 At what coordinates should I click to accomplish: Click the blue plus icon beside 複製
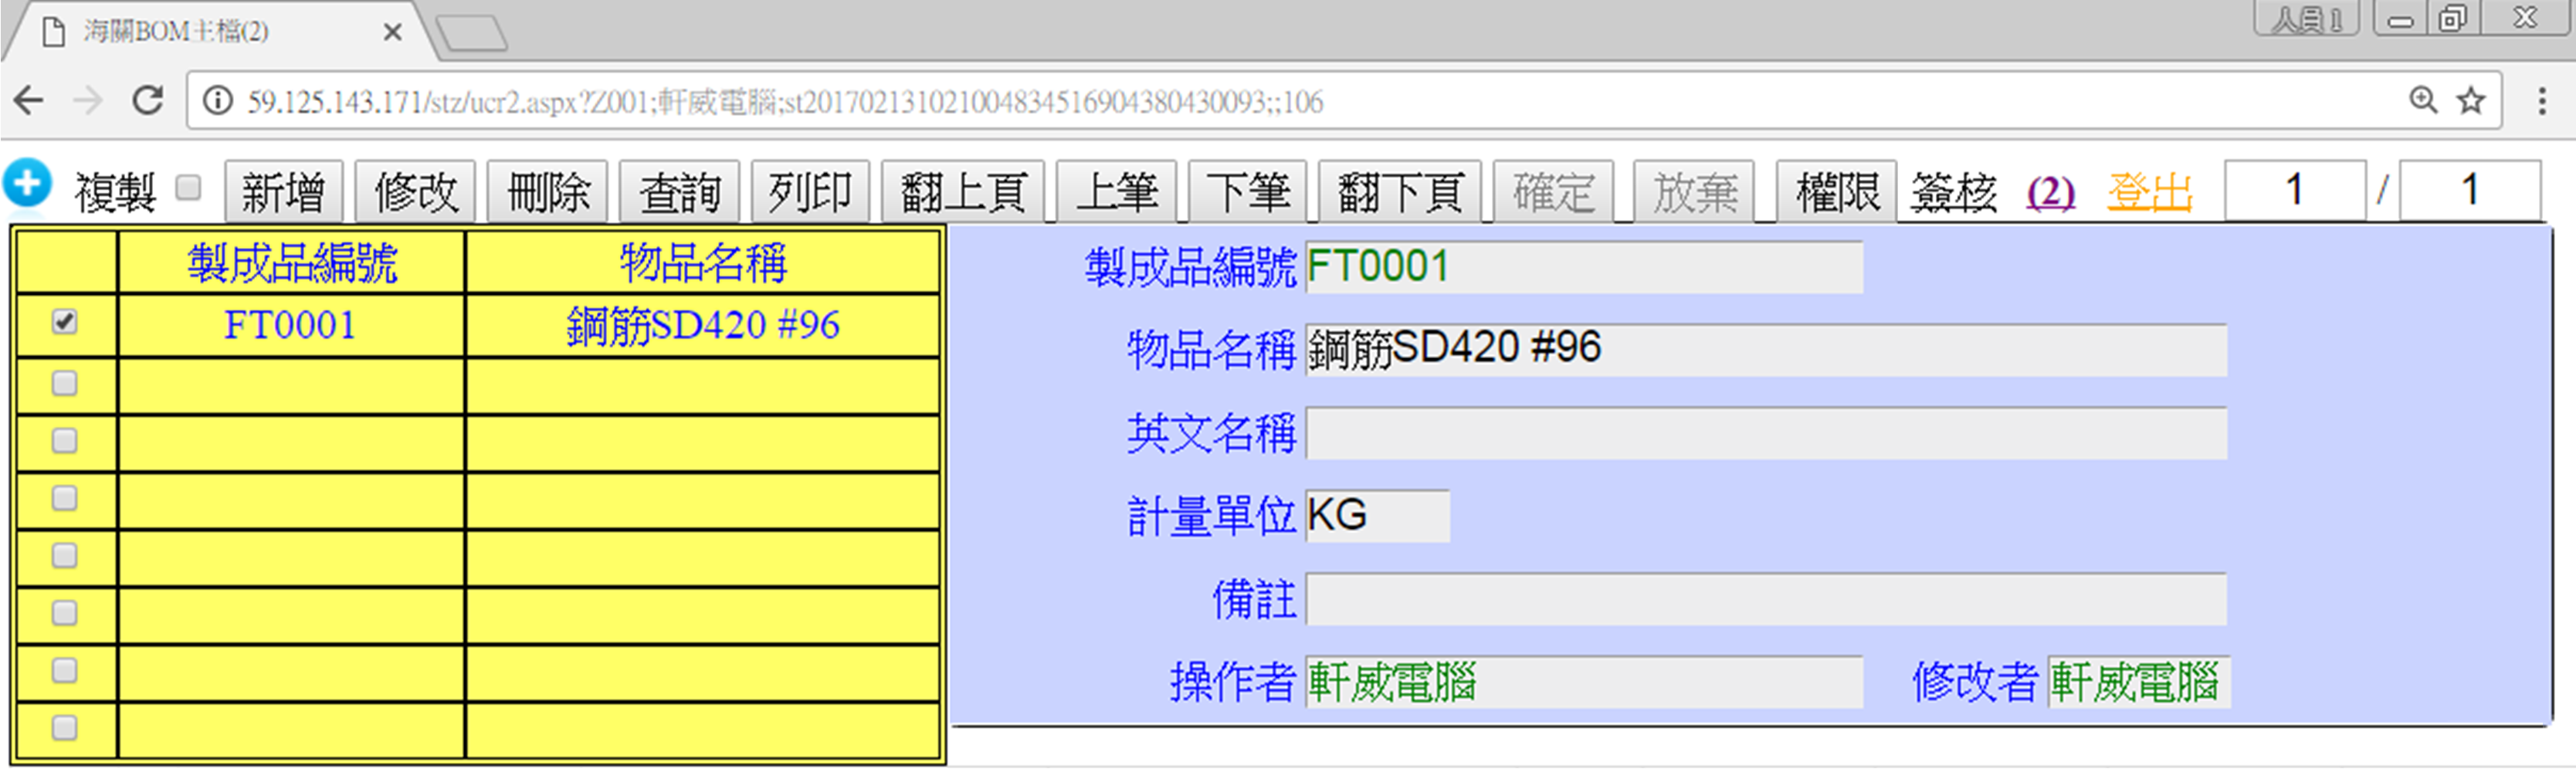coord(27,183)
